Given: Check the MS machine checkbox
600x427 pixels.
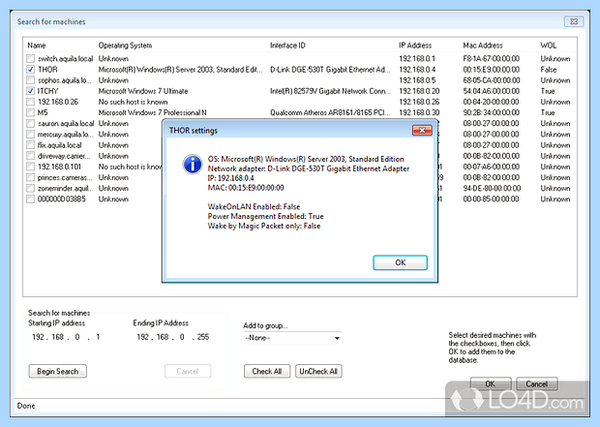Looking at the screenshot, I should (30, 112).
